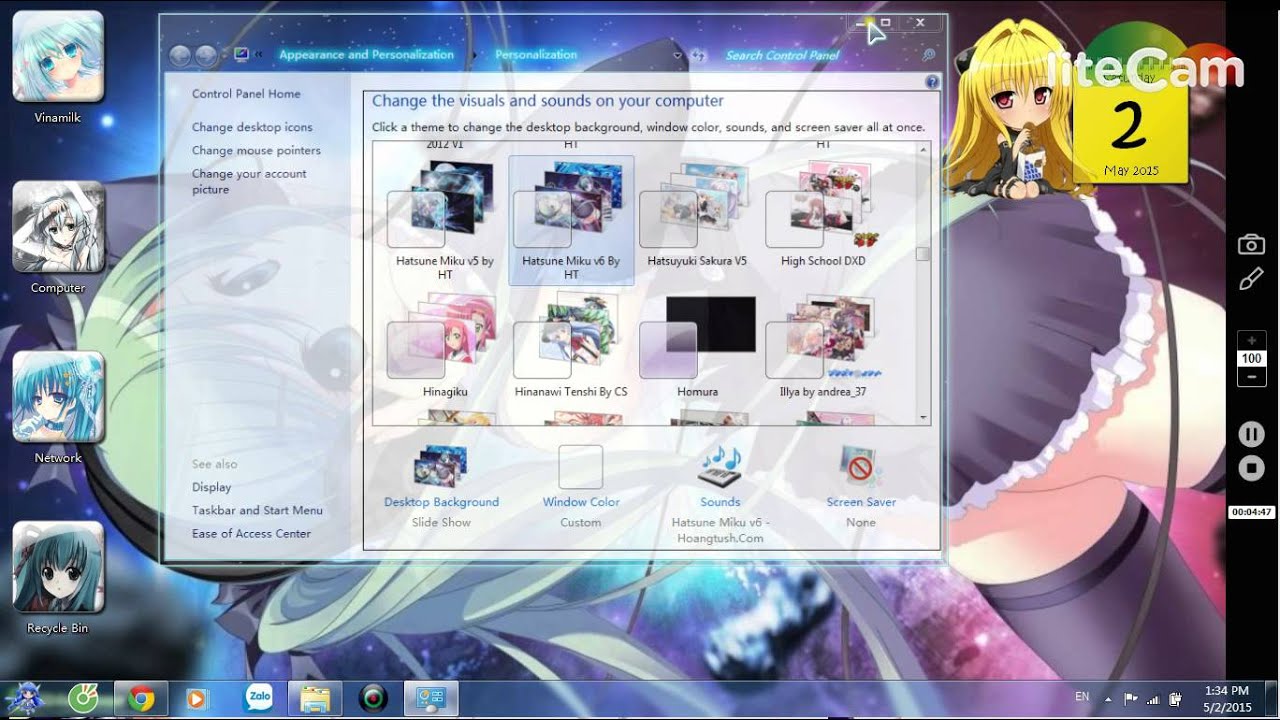Pick the Homura theme
This screenshot has width=1280, height=720.
point(697,345)
